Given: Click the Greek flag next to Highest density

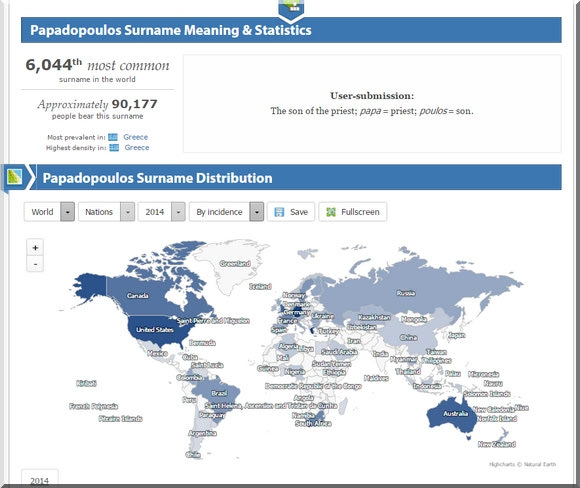Looking at the screenshot, I should [114, 148].
